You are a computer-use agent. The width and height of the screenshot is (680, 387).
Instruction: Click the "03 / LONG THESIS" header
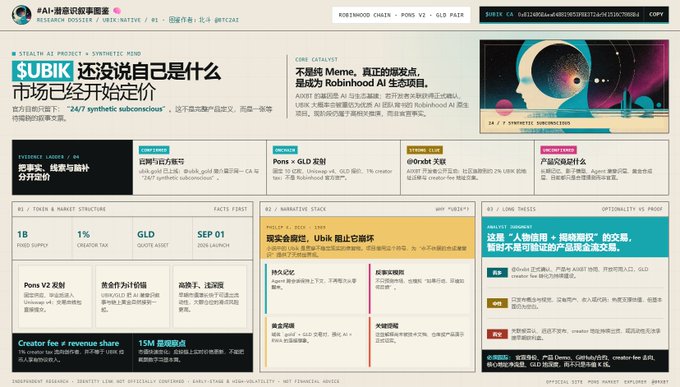511,209
